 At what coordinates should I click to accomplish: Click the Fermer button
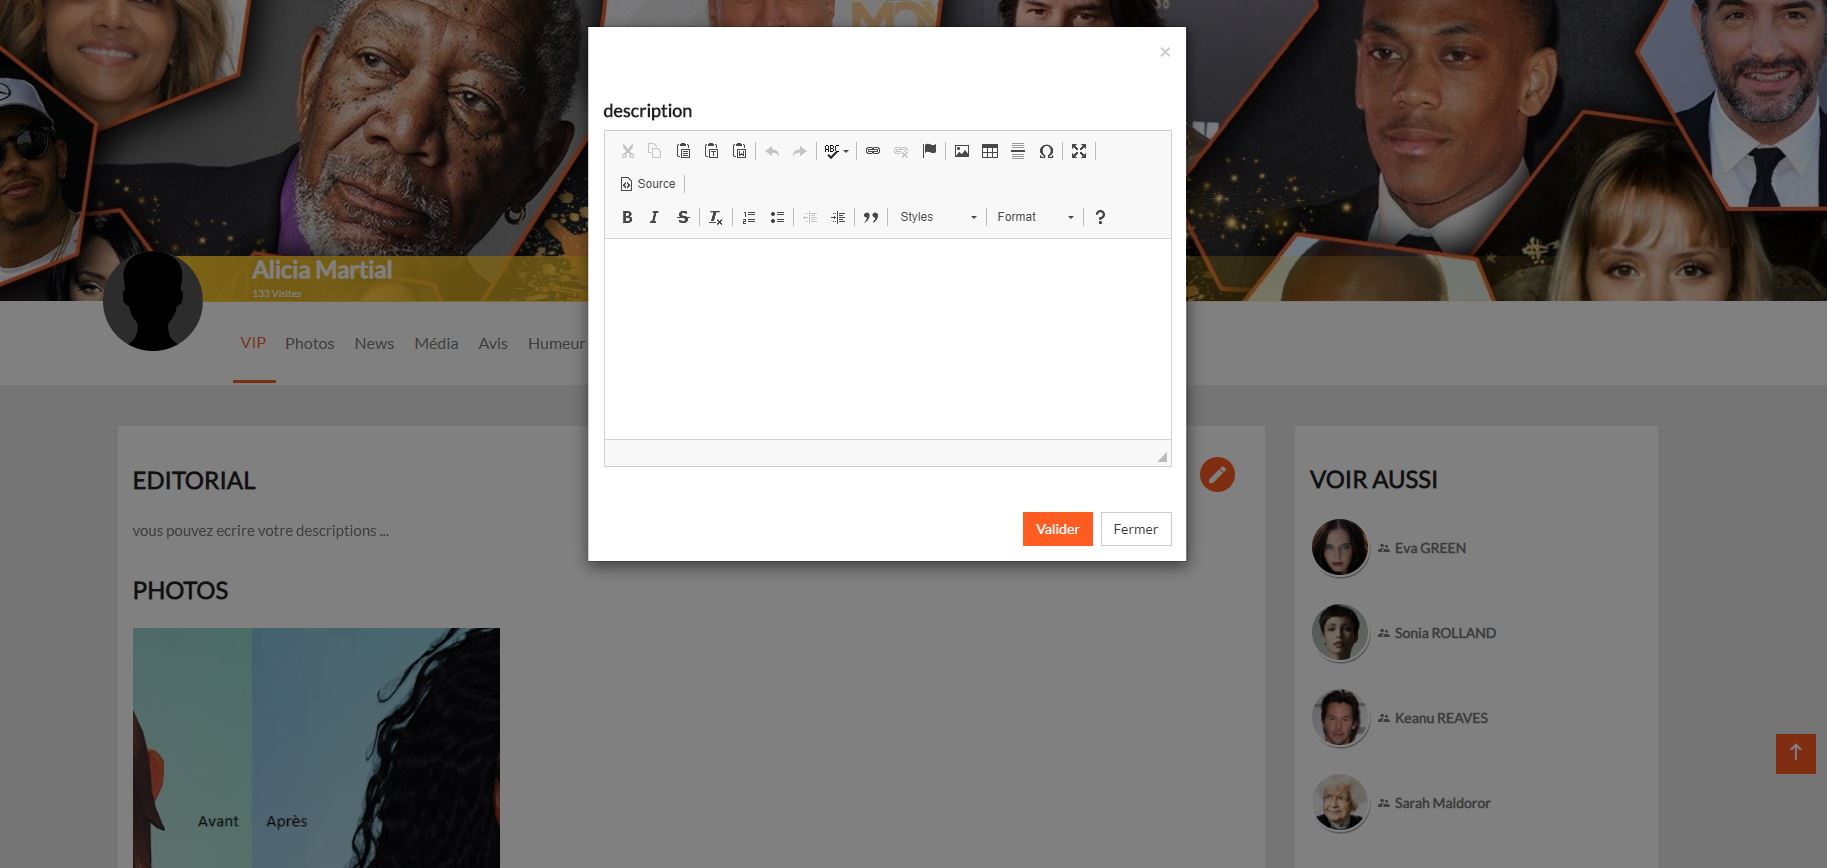click(x=1135, y=529)
